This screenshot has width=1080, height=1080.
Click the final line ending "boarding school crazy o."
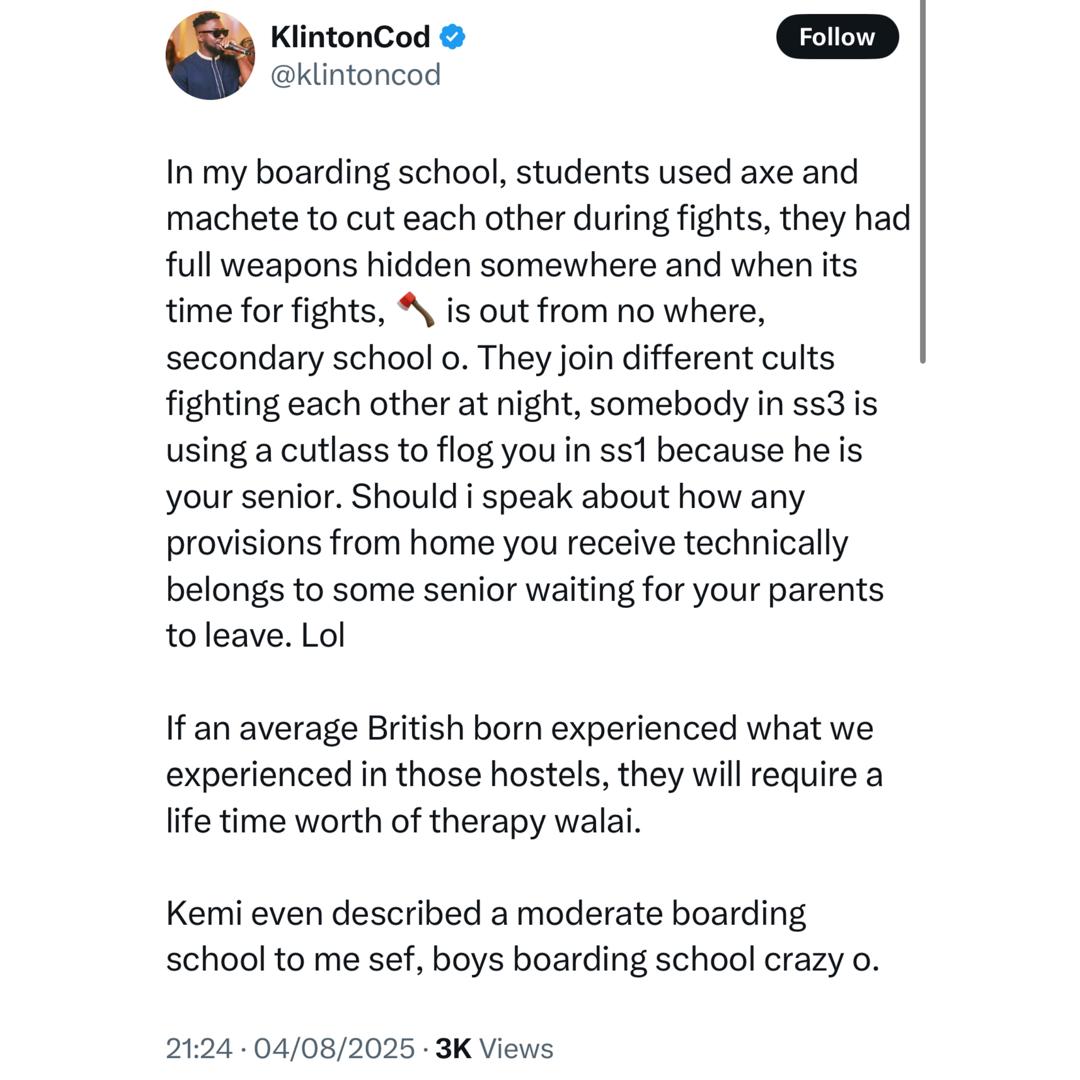point(522,959)
